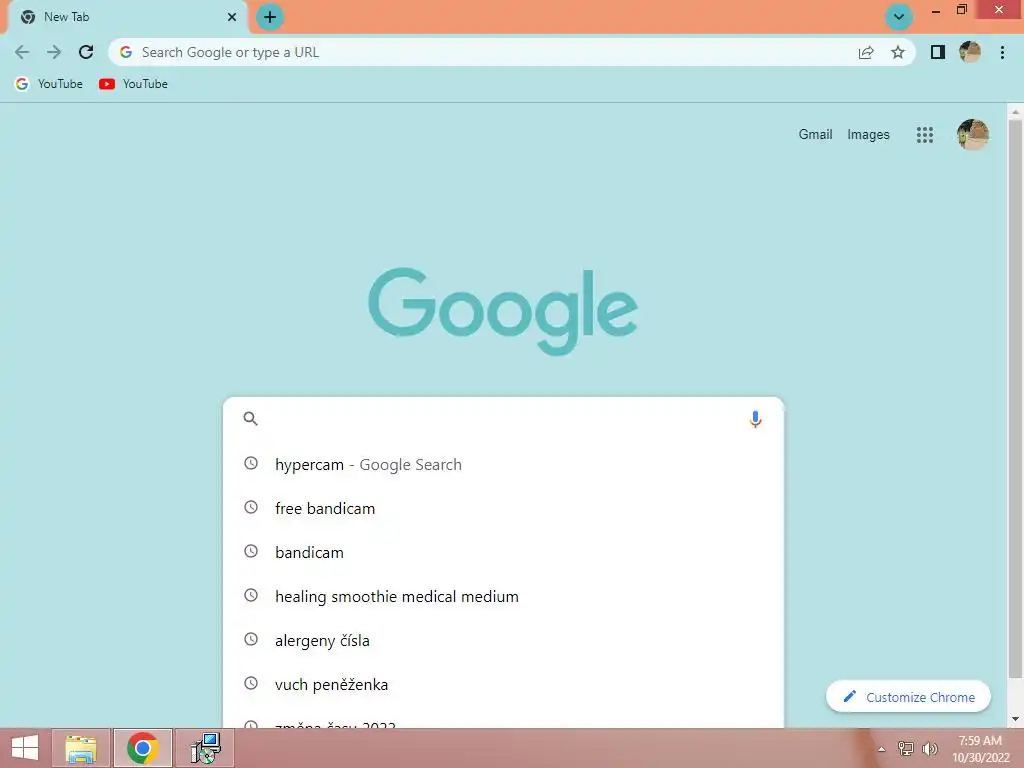The width and height of the screenshot is (1024, 768).
Task: Click the Google search input field
Action: [503, 419]
